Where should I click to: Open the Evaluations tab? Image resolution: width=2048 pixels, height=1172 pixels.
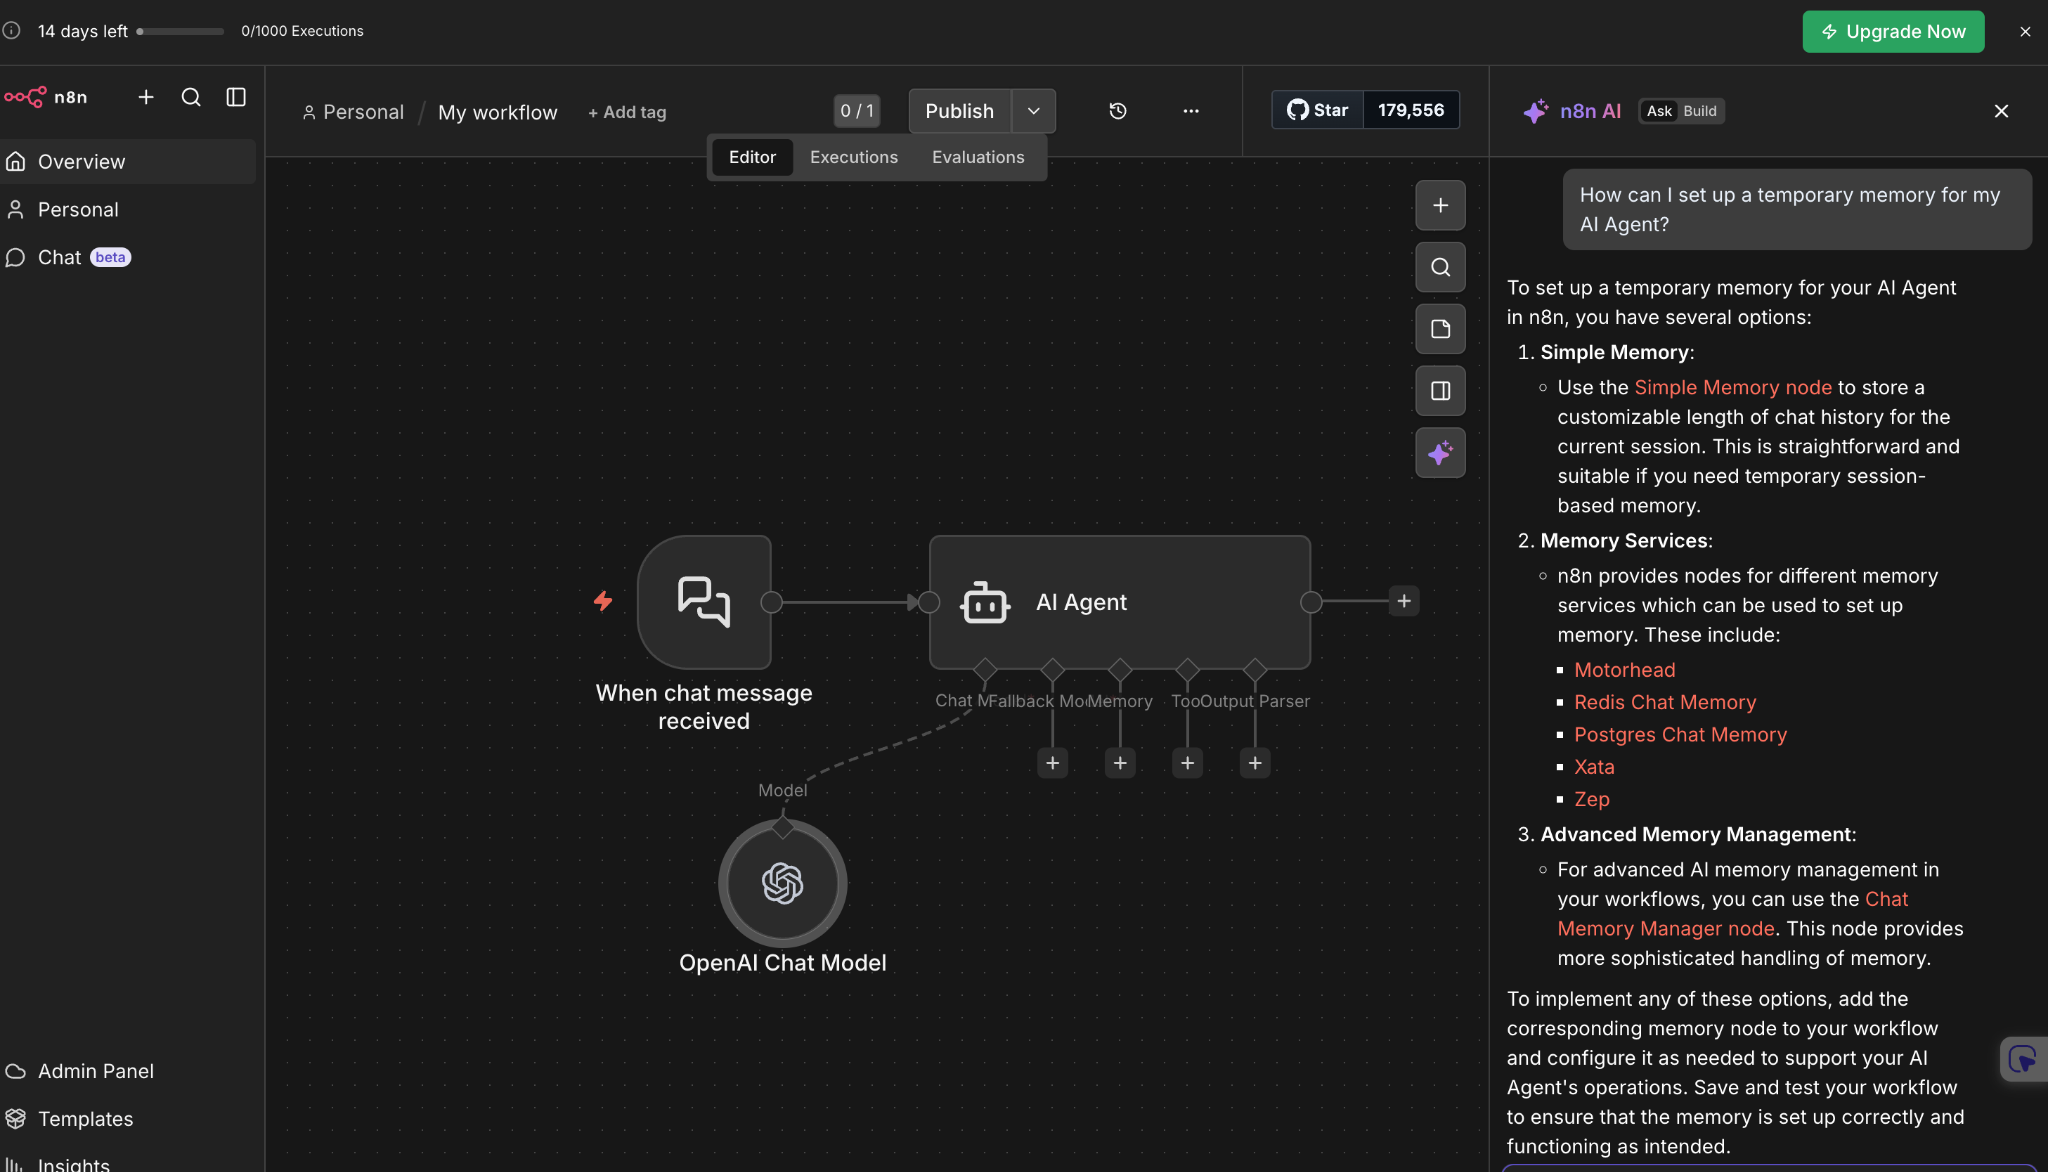pyautogui.click(x=977, y=157)
